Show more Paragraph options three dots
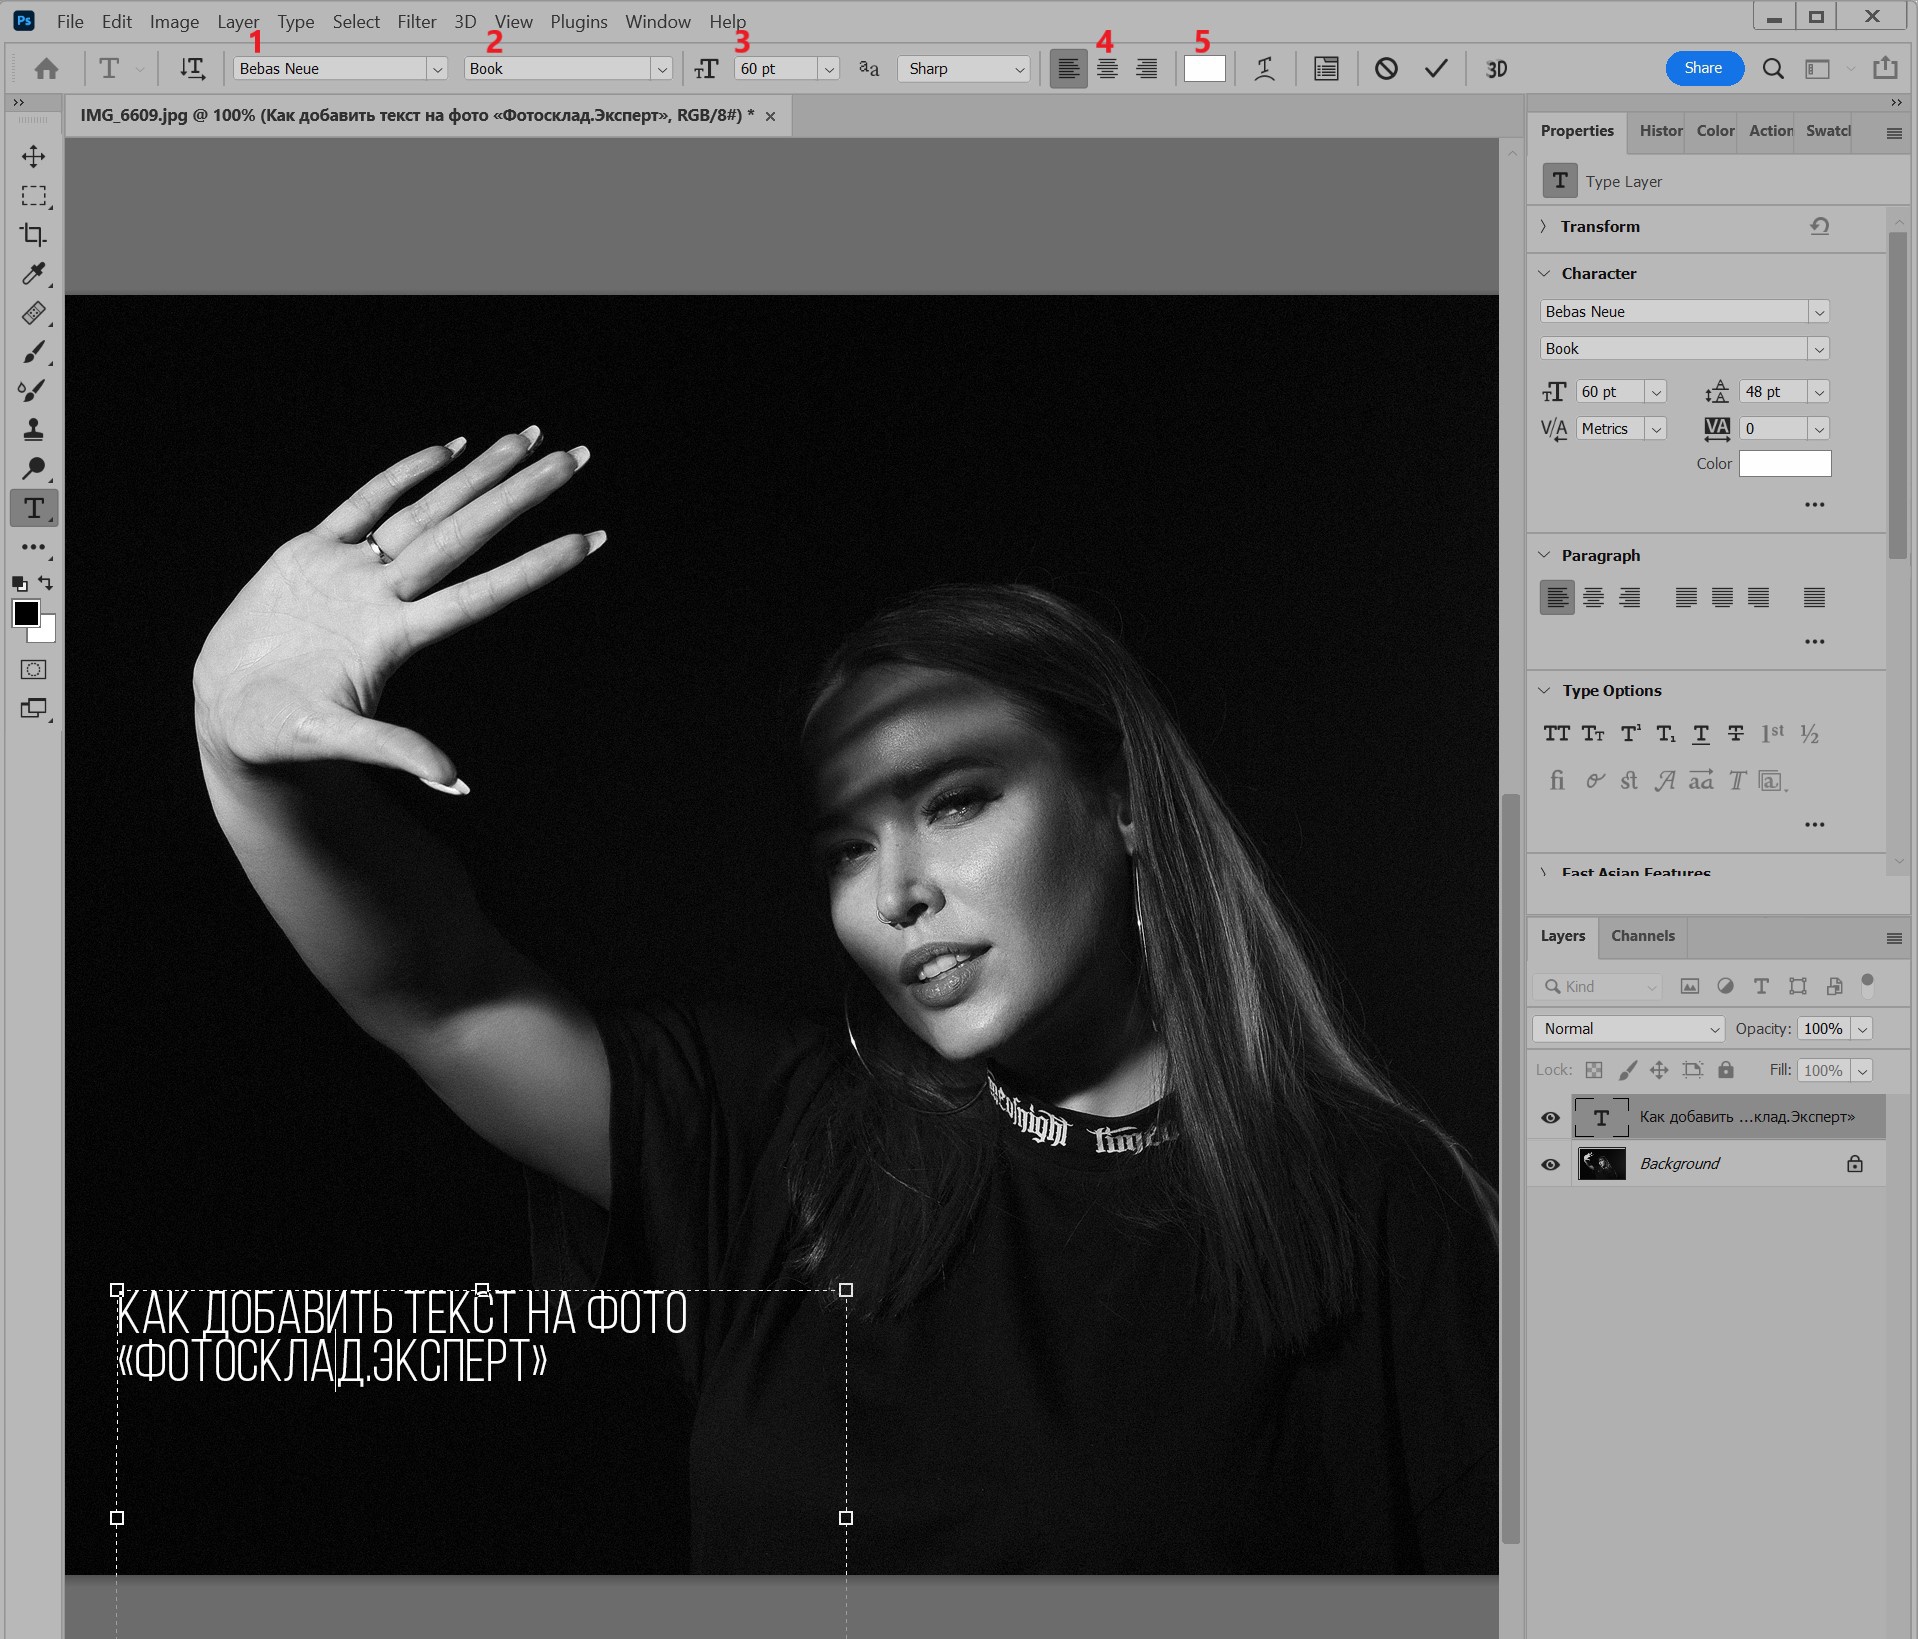 coord(1814,642)
